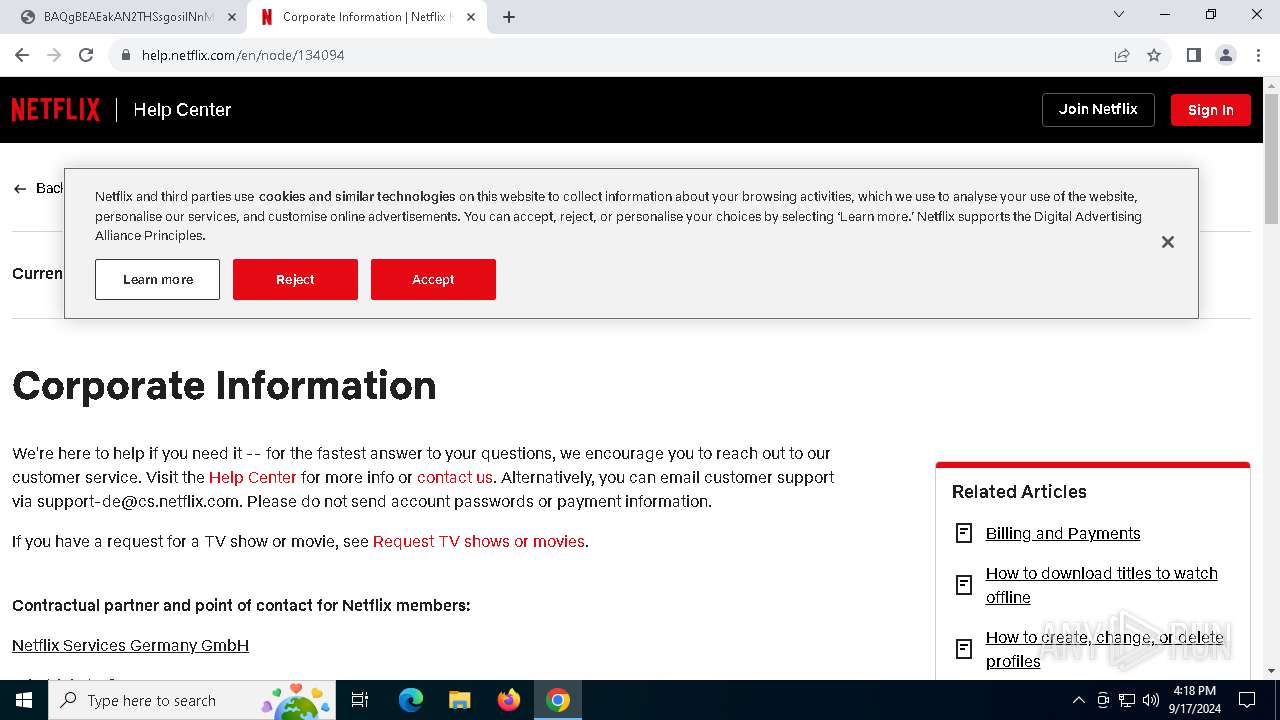Image resolution: width=1280 pixels, height=720 pixels.
Task: Open the Chrome profile menu
Action: pos(1226,55)
